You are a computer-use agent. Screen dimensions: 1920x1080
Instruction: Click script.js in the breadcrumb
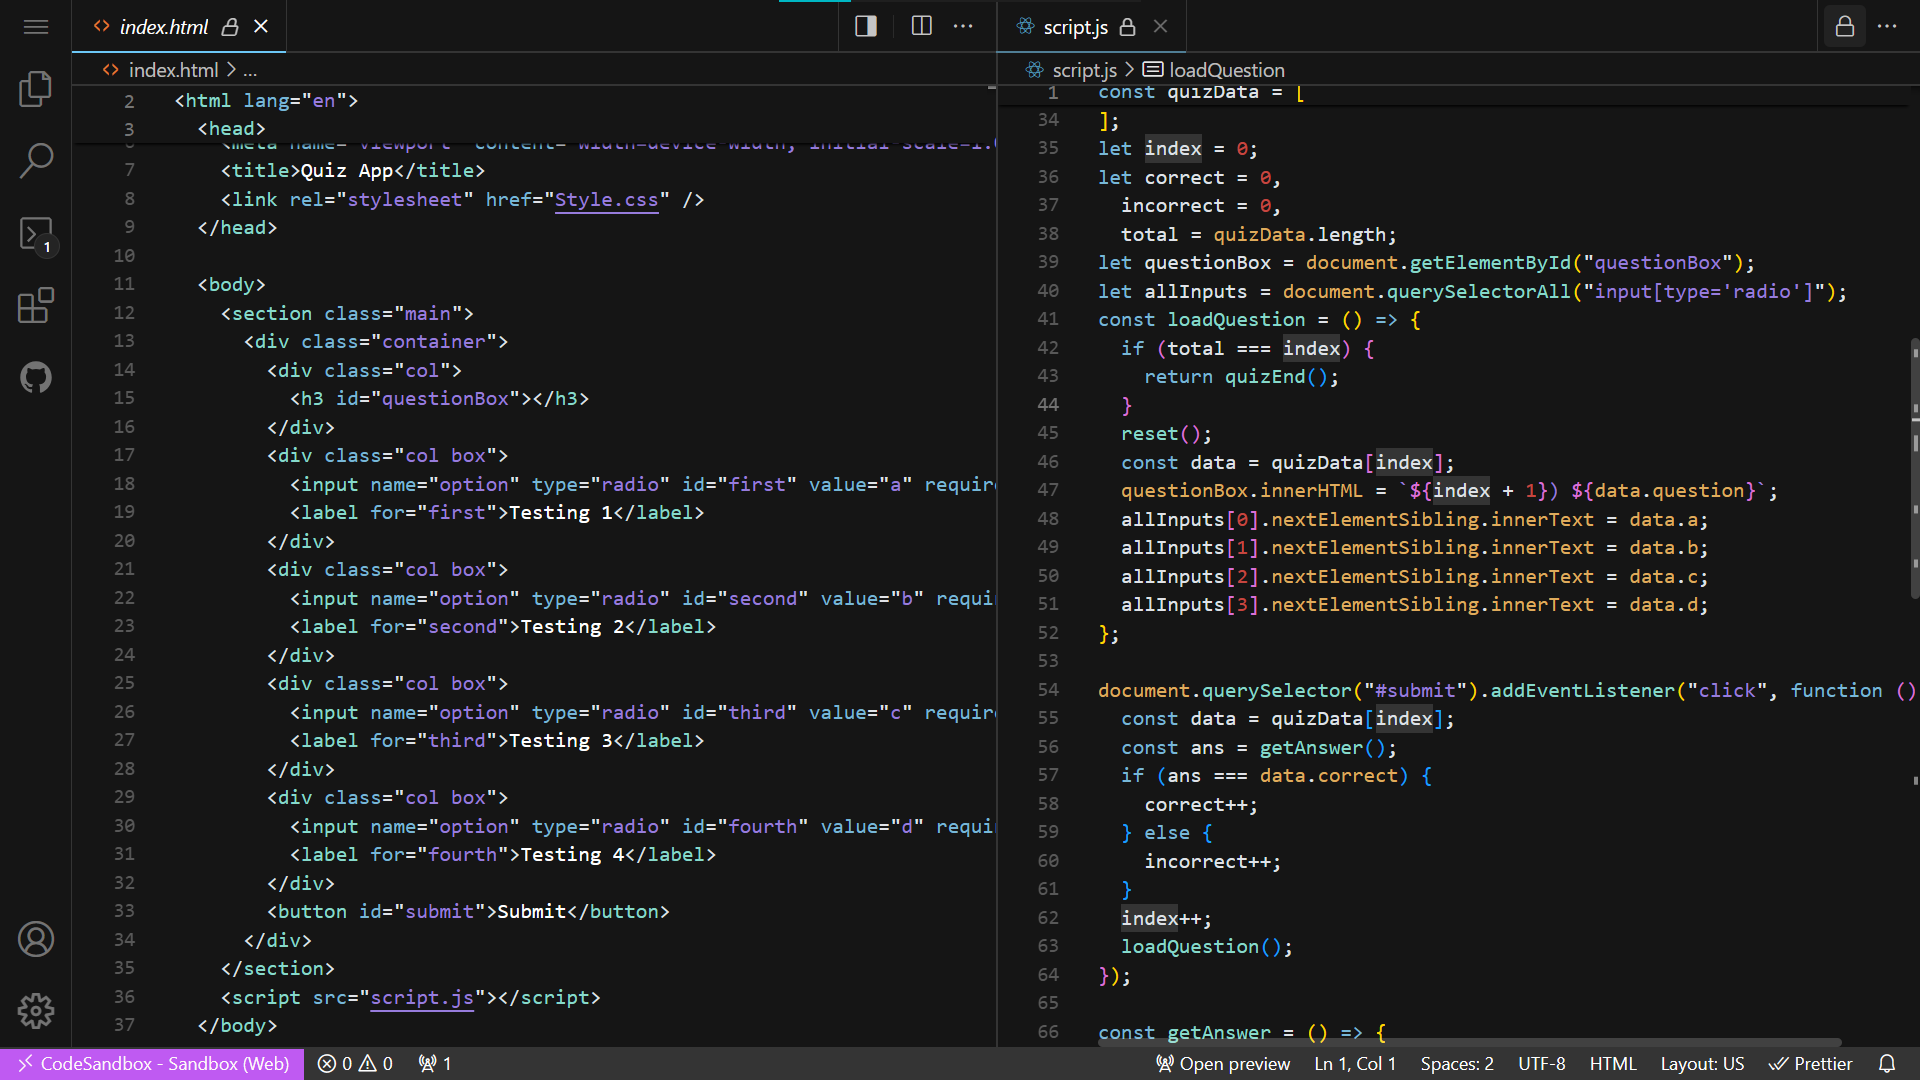1084,70
